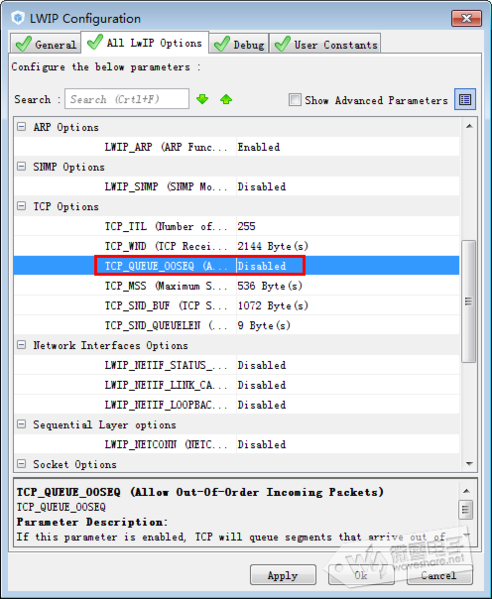
Task: Select the TCP_MSS parameter row
Action: click(x=237, y=286)
